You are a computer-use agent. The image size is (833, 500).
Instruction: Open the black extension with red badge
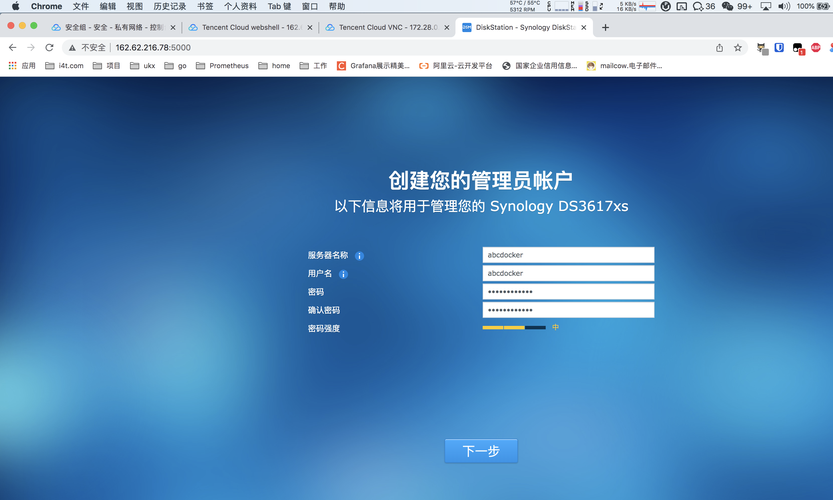(798, 48)
